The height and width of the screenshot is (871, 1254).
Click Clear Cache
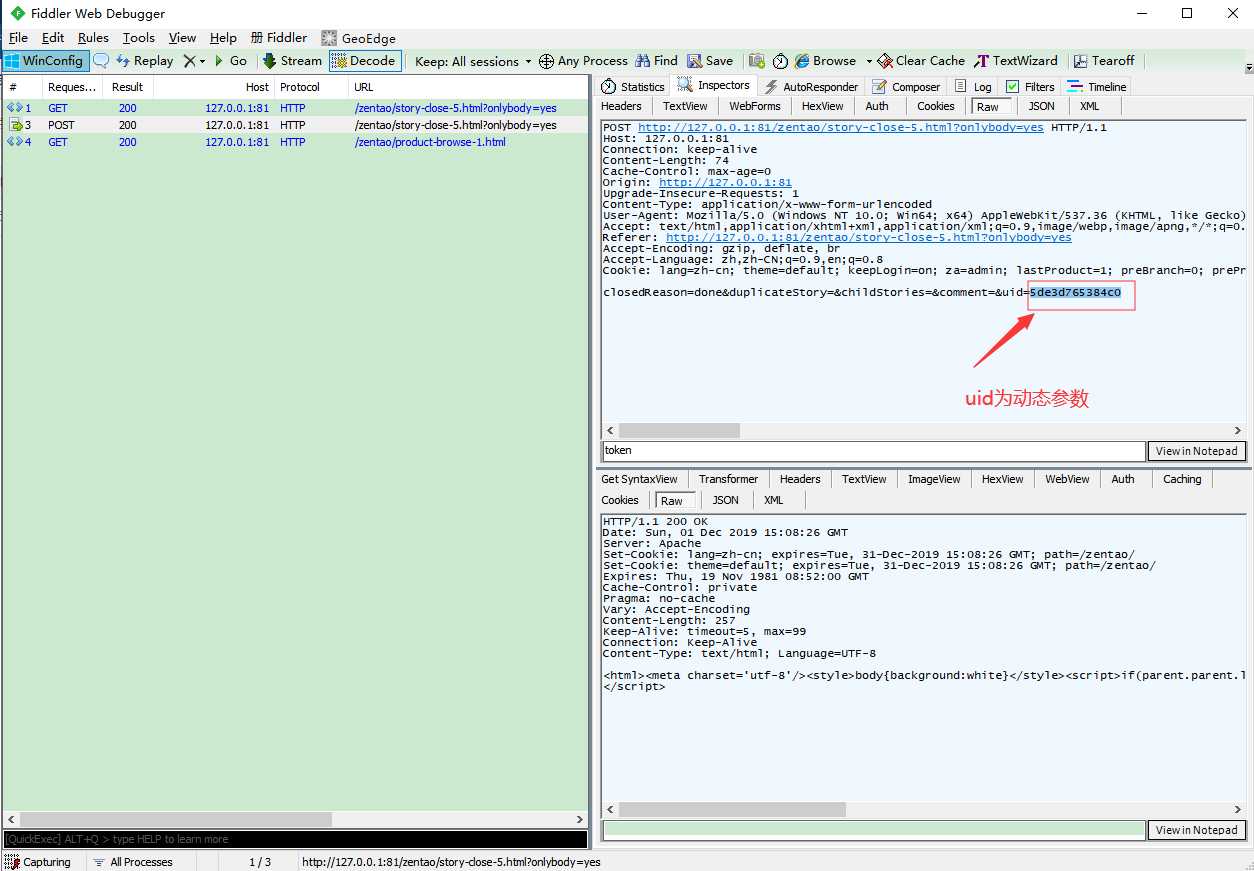(921, 61)
